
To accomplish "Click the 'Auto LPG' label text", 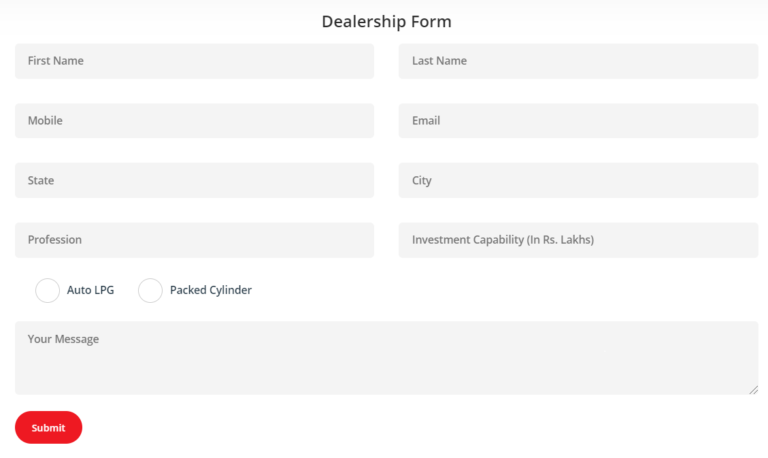I will tap(90, 291).
